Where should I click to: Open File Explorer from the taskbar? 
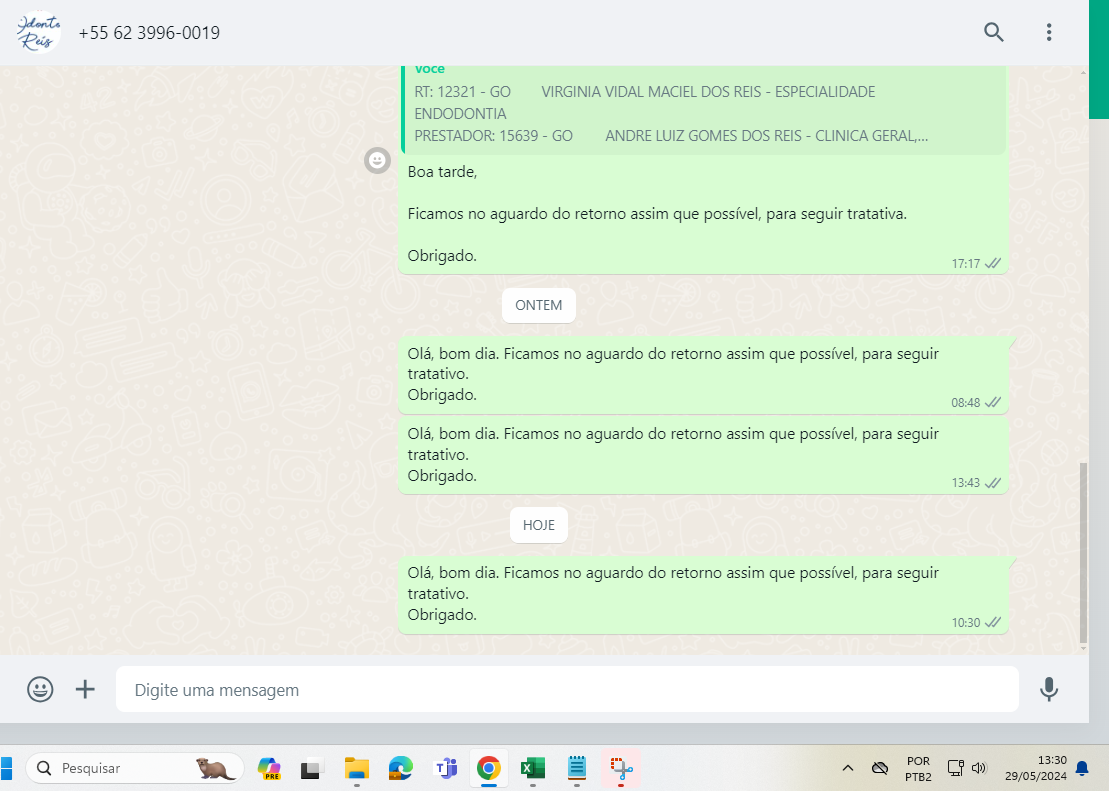pyautogui.click(x=357, y=768)
